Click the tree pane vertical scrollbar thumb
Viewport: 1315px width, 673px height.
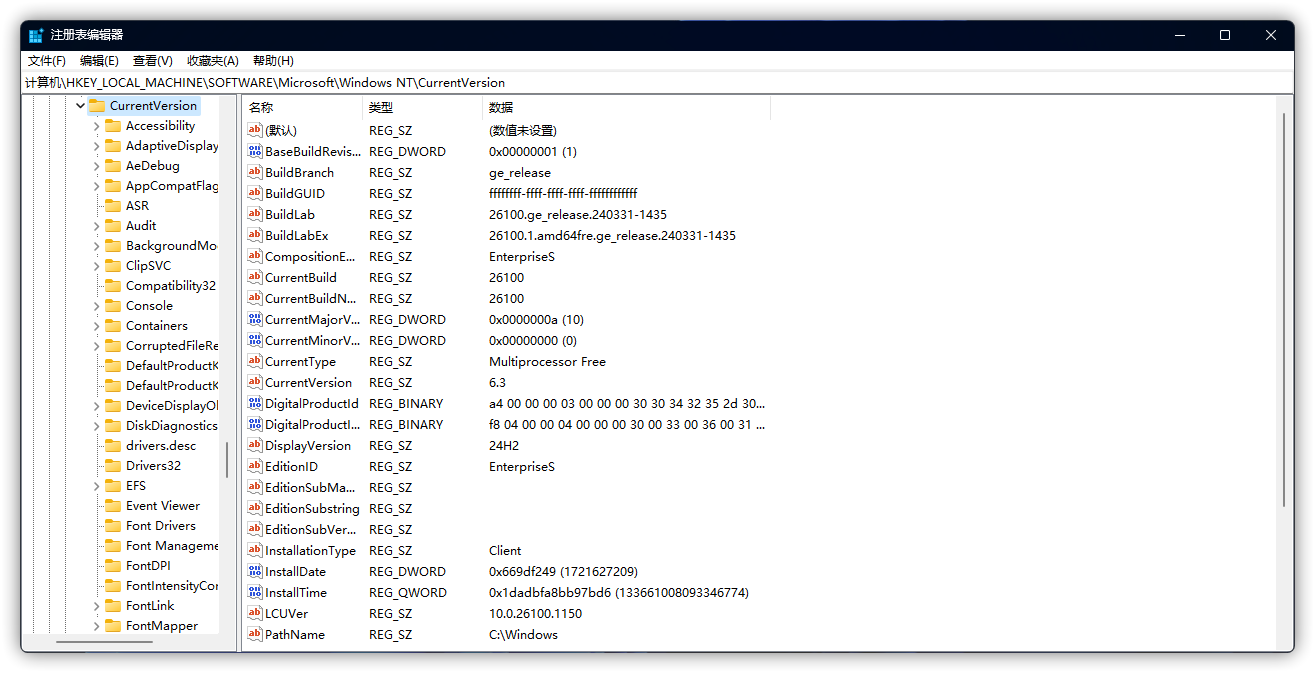click(227, 459)
